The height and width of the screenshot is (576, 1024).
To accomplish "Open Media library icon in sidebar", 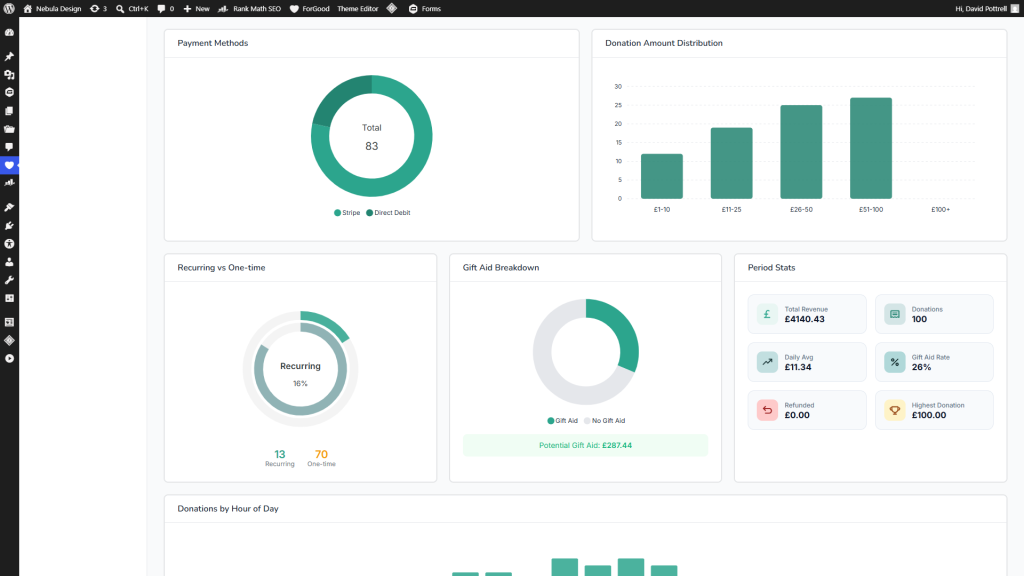I will click(9, 75).
